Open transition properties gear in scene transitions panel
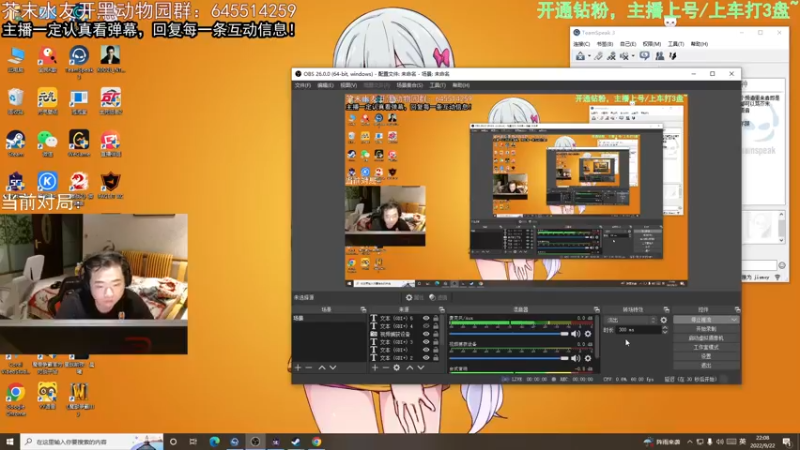Image resolution: width=800 pixels, height=450 pixels. [x=664, y=320]
